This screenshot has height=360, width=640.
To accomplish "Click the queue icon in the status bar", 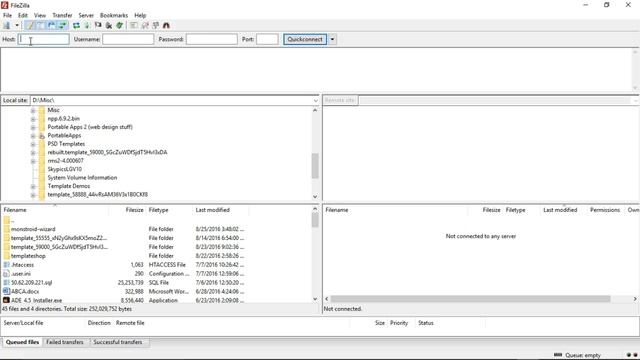I will pos(558,355).
